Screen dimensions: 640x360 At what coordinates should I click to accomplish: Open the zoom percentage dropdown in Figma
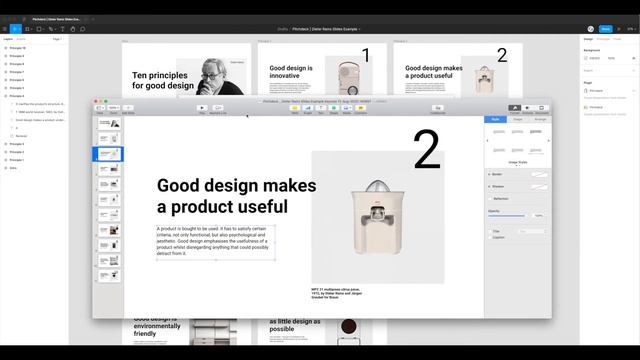pos(631,29)
